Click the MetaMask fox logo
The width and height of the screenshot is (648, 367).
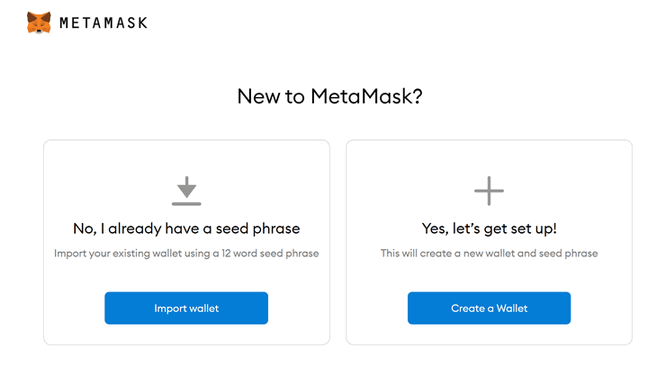tap(39, 22)
